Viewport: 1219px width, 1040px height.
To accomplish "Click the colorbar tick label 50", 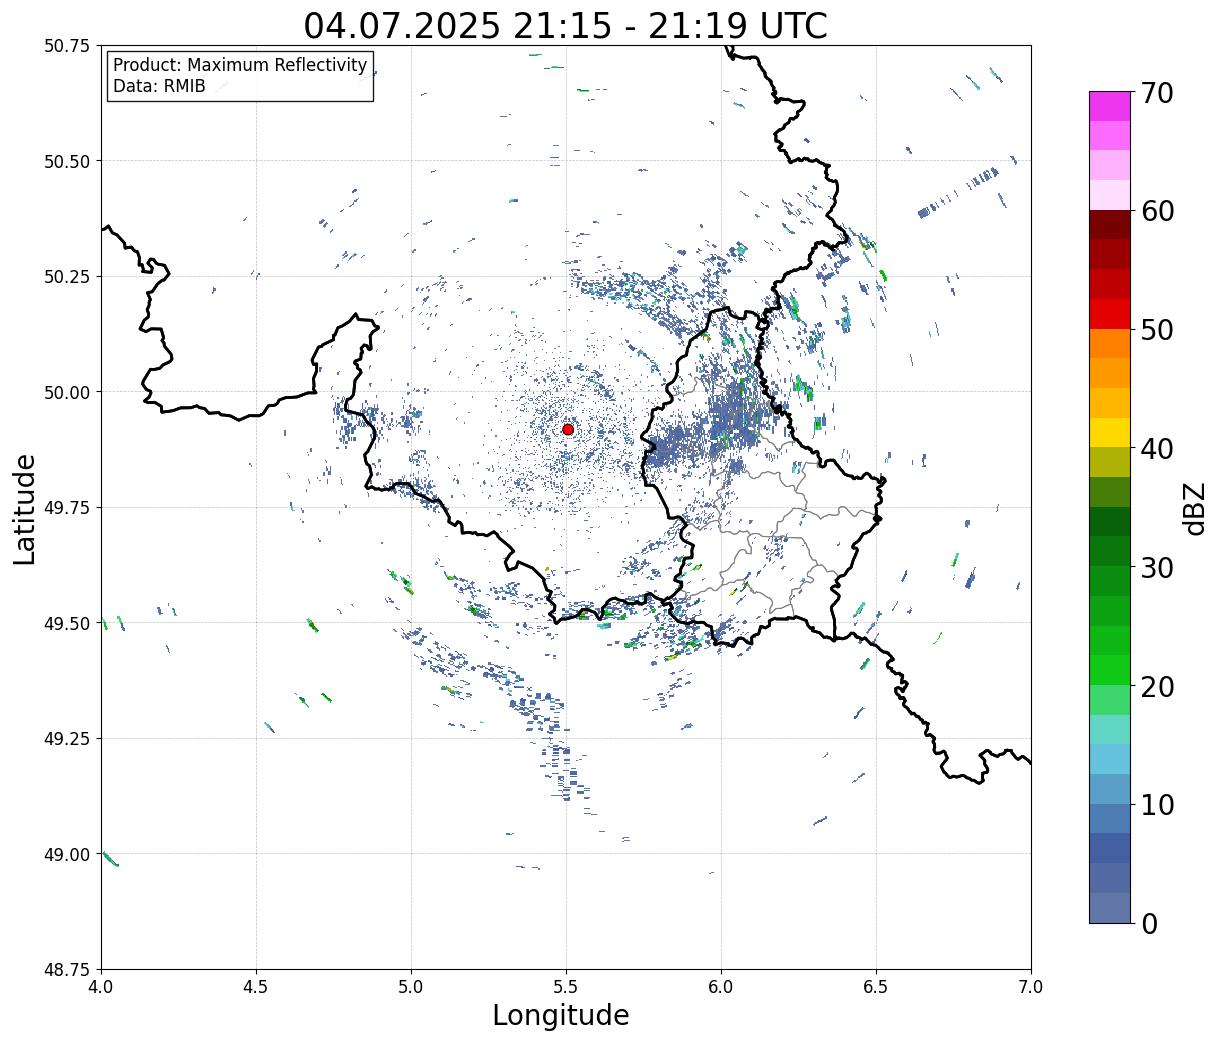I will point(1156,330).
